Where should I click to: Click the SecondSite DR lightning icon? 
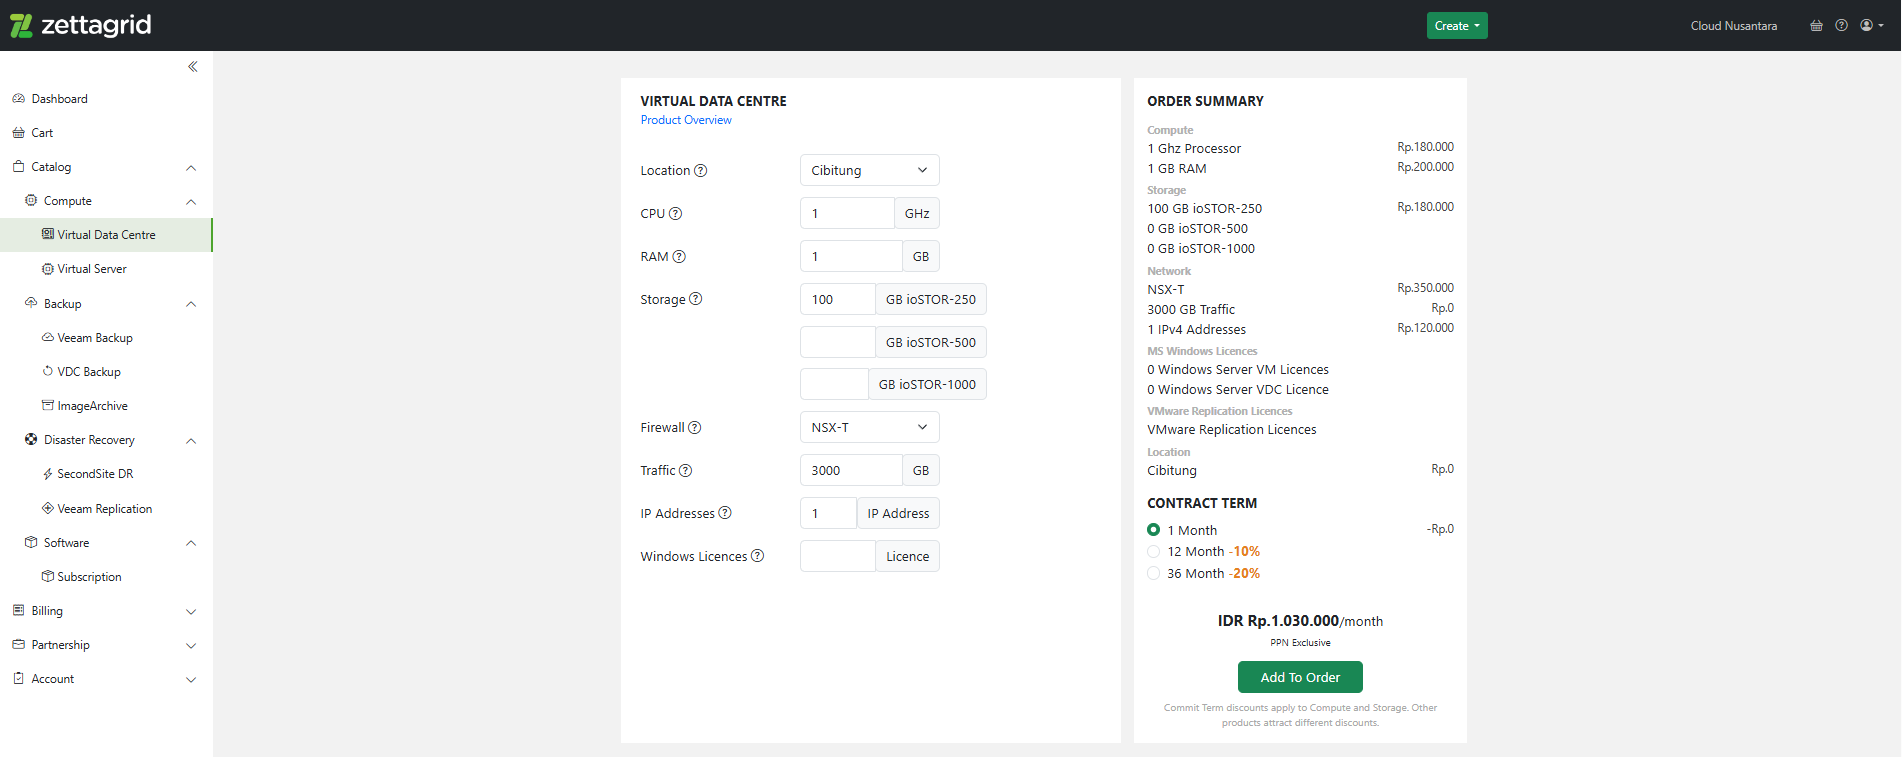[x=47, y=474]
